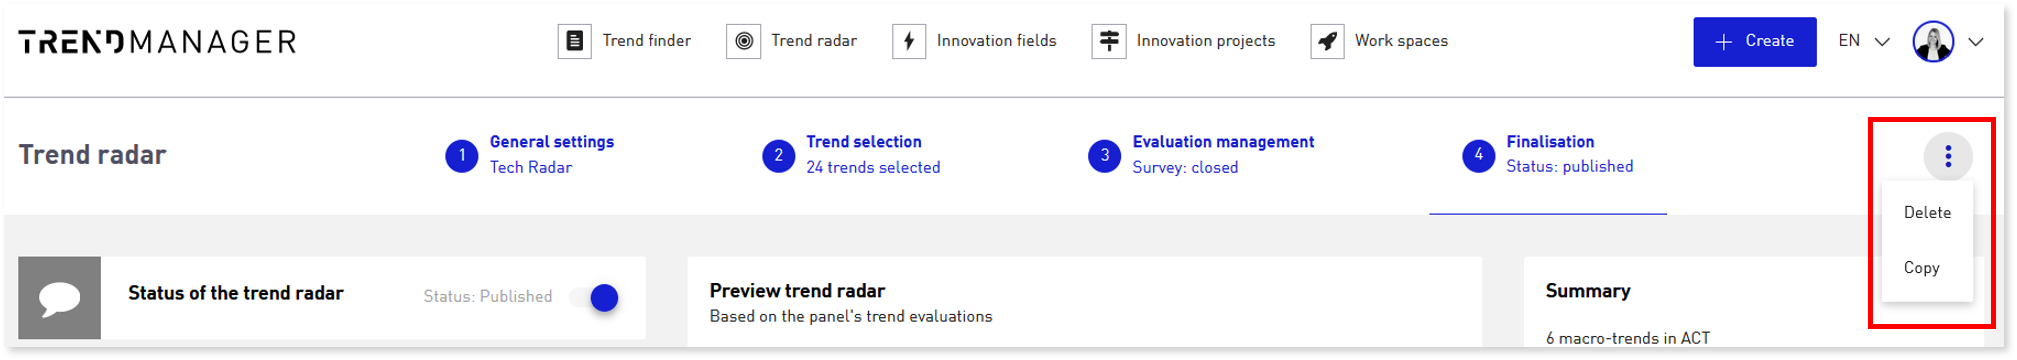The image size is (2017, 360).
Task: Click the blue Create button
Action: click(x=1754, y=42)
